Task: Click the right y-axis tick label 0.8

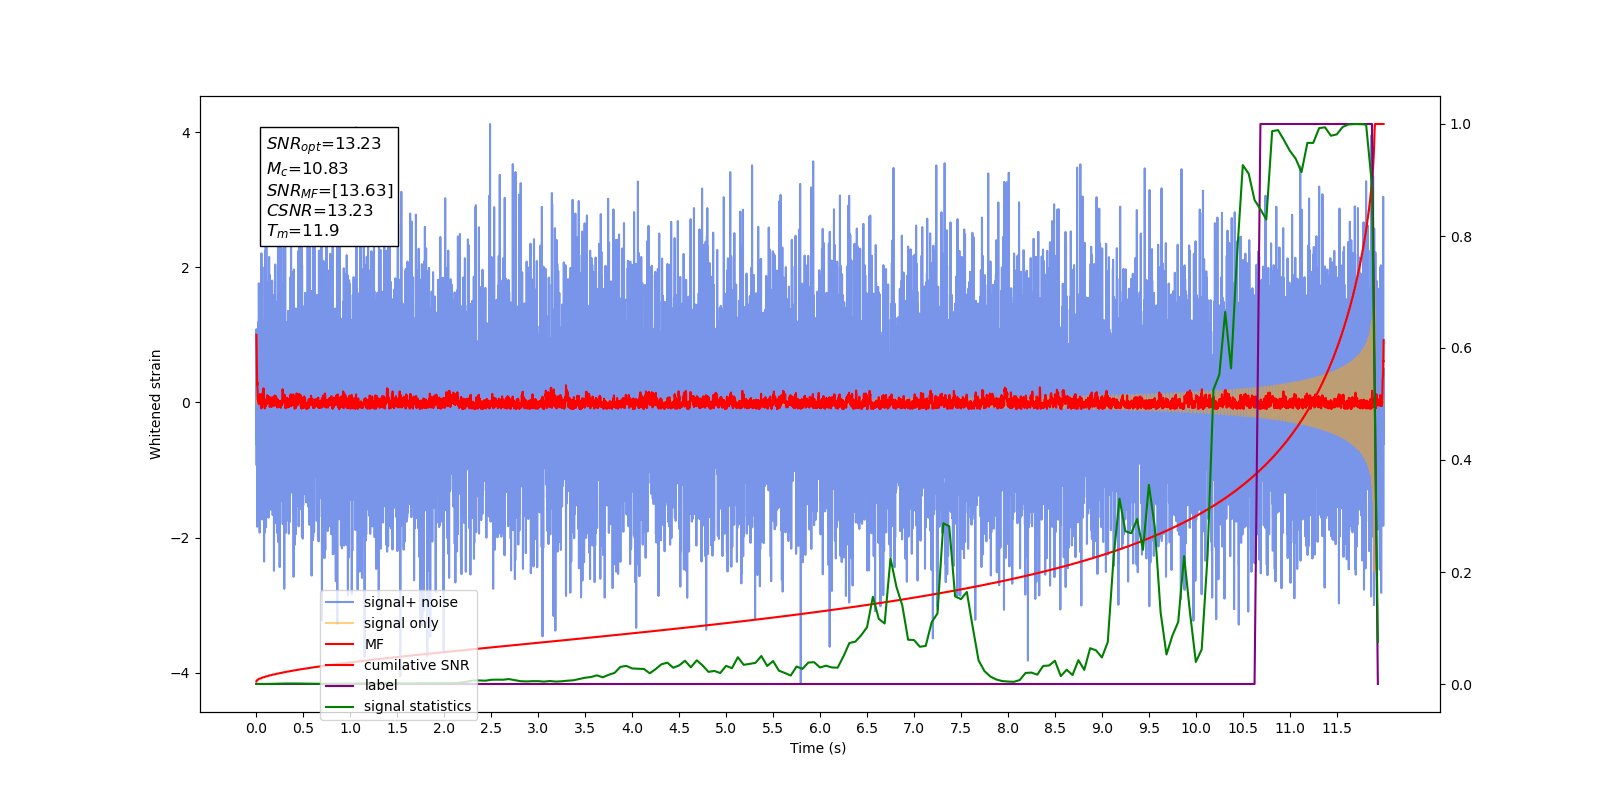Action: click(x=1461, y=237)
